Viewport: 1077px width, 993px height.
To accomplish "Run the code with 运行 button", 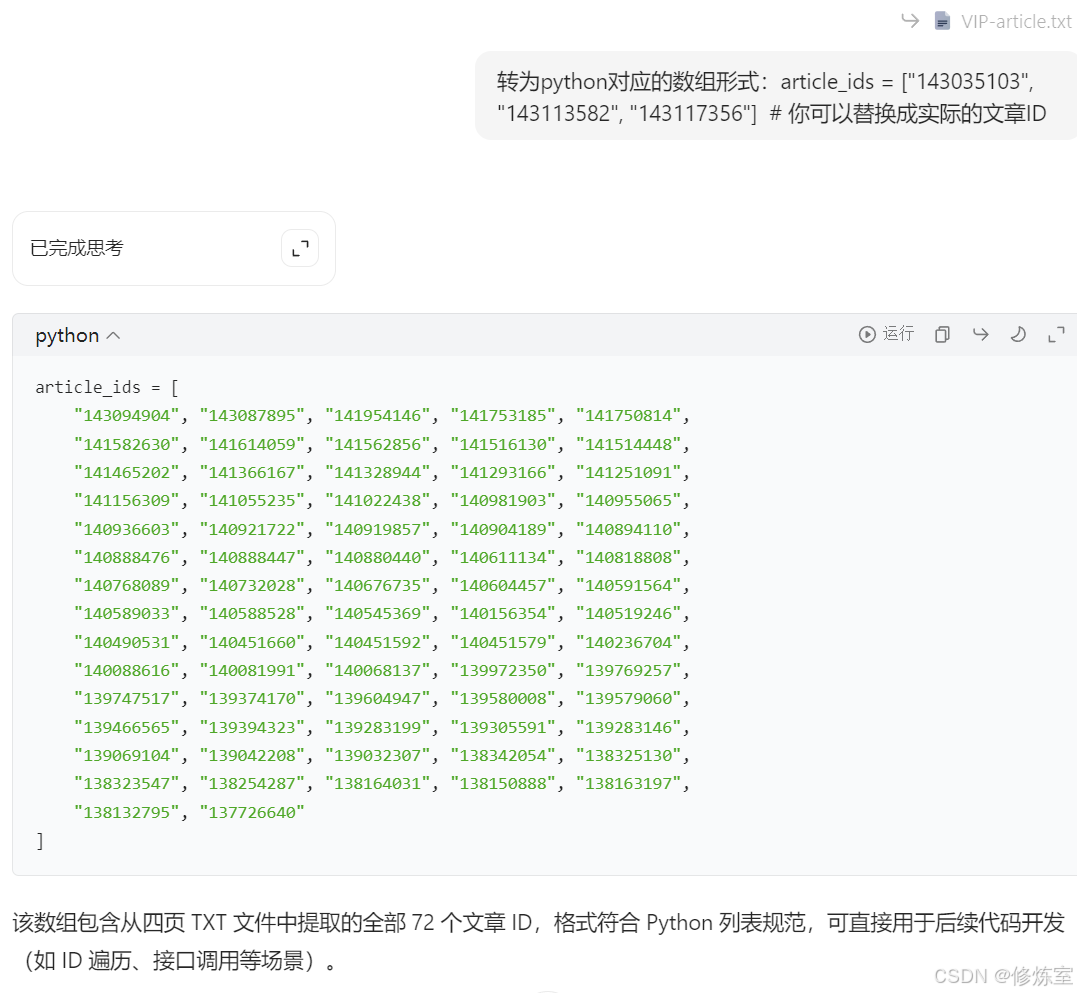I will (x=886, y=334).
